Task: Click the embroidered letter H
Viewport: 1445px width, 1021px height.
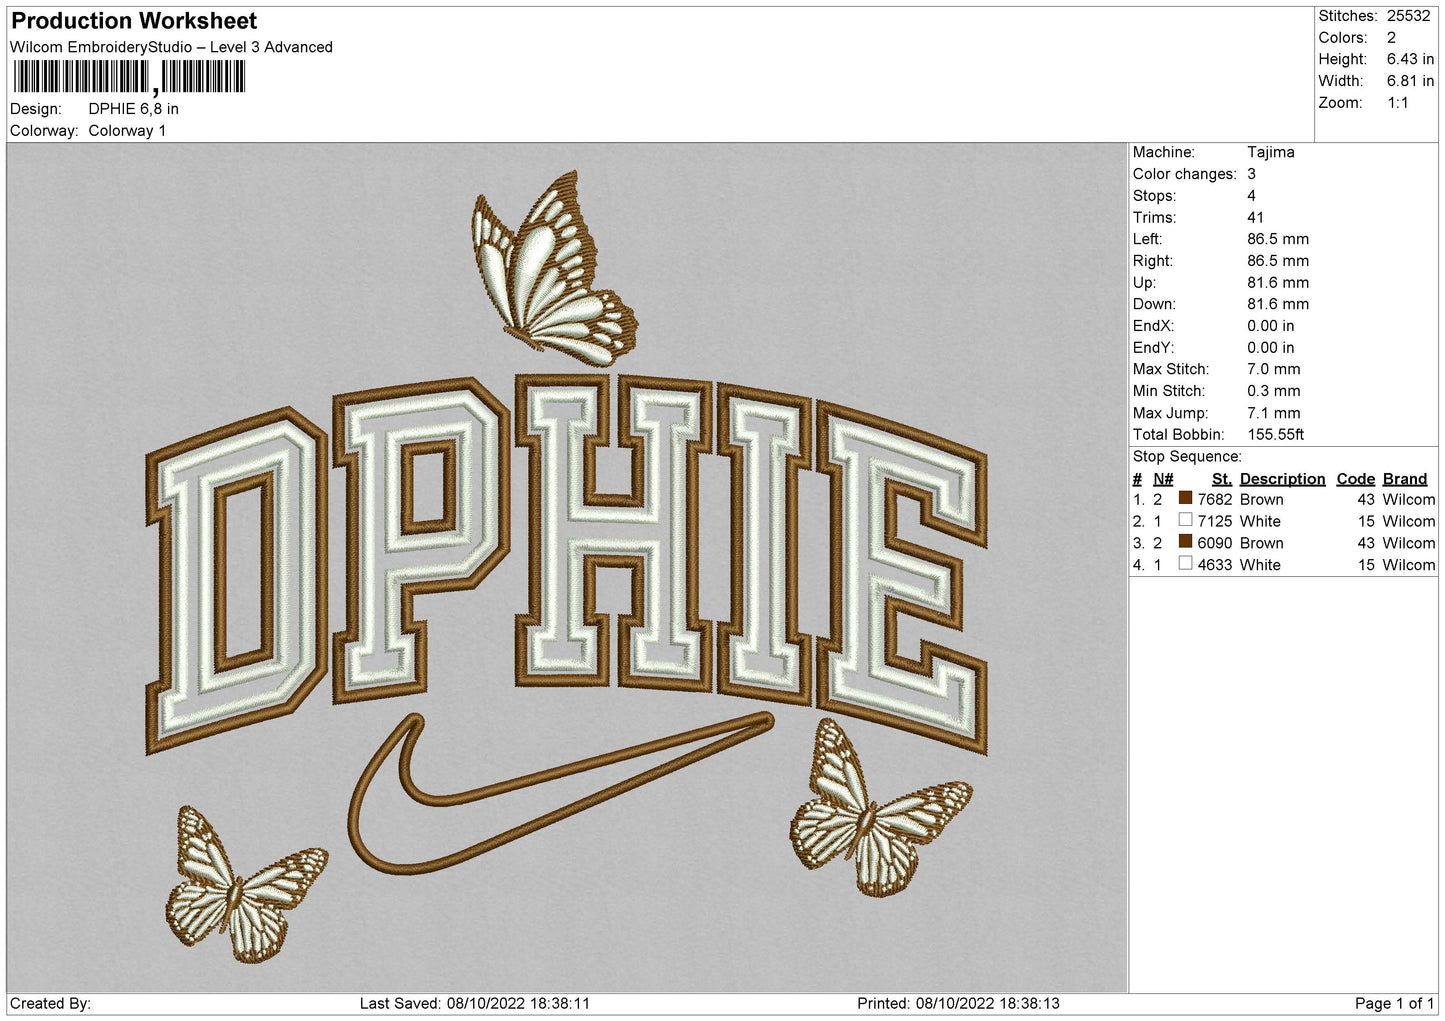Action: tap(612, 532)
